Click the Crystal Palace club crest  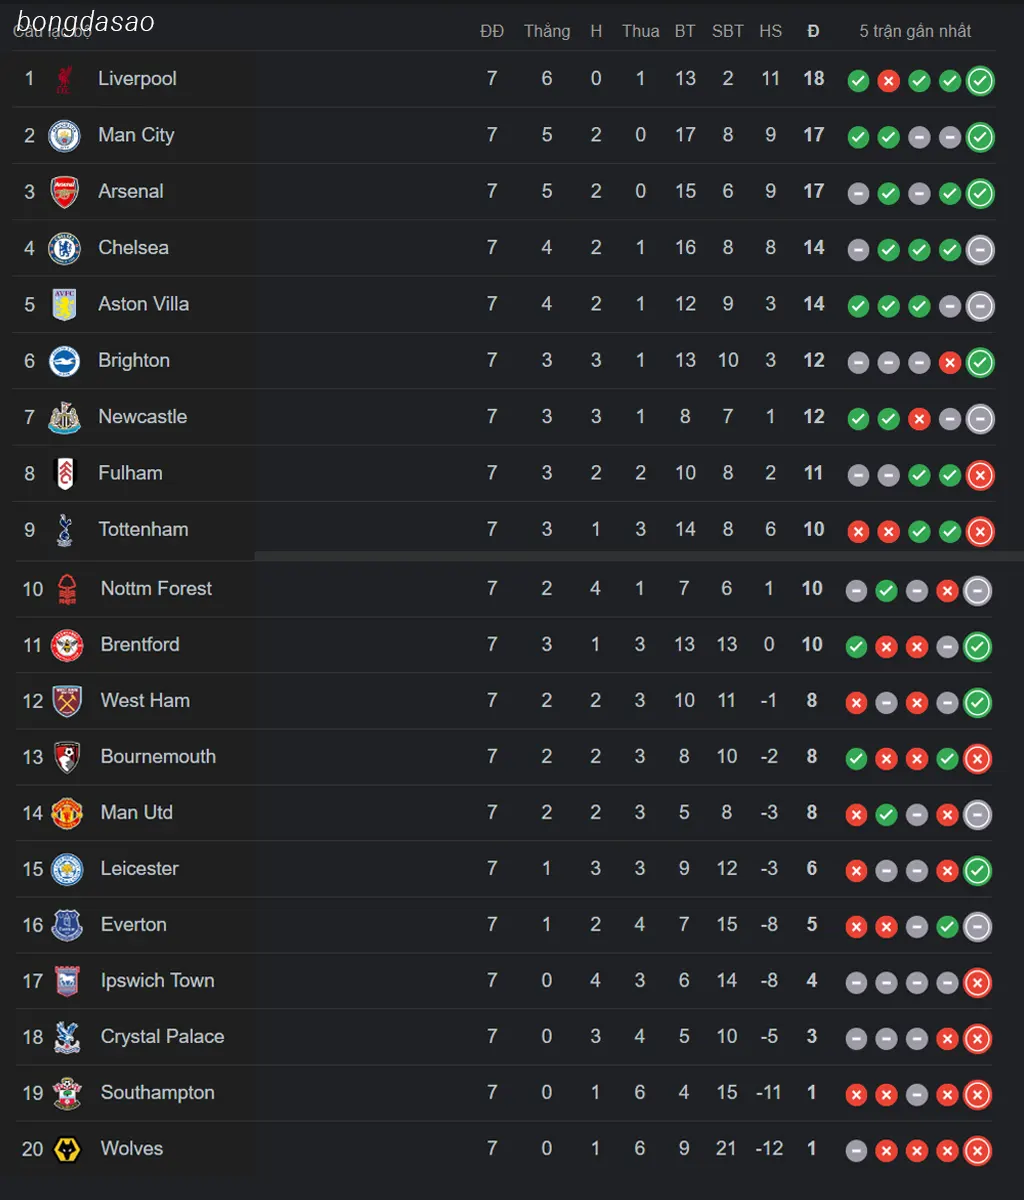pyautogui.click(x=67, y=1037)
